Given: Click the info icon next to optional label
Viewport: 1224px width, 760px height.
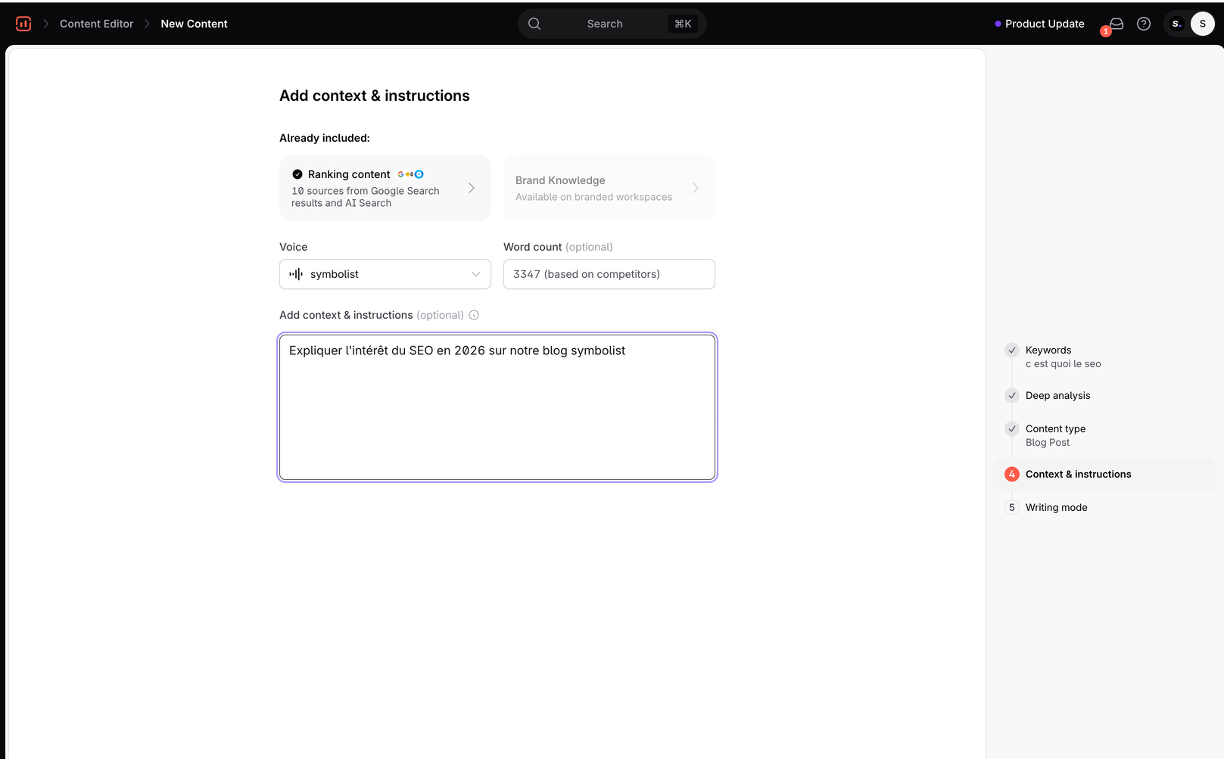Looking at the screenshot, I should [x=474, y=315].
